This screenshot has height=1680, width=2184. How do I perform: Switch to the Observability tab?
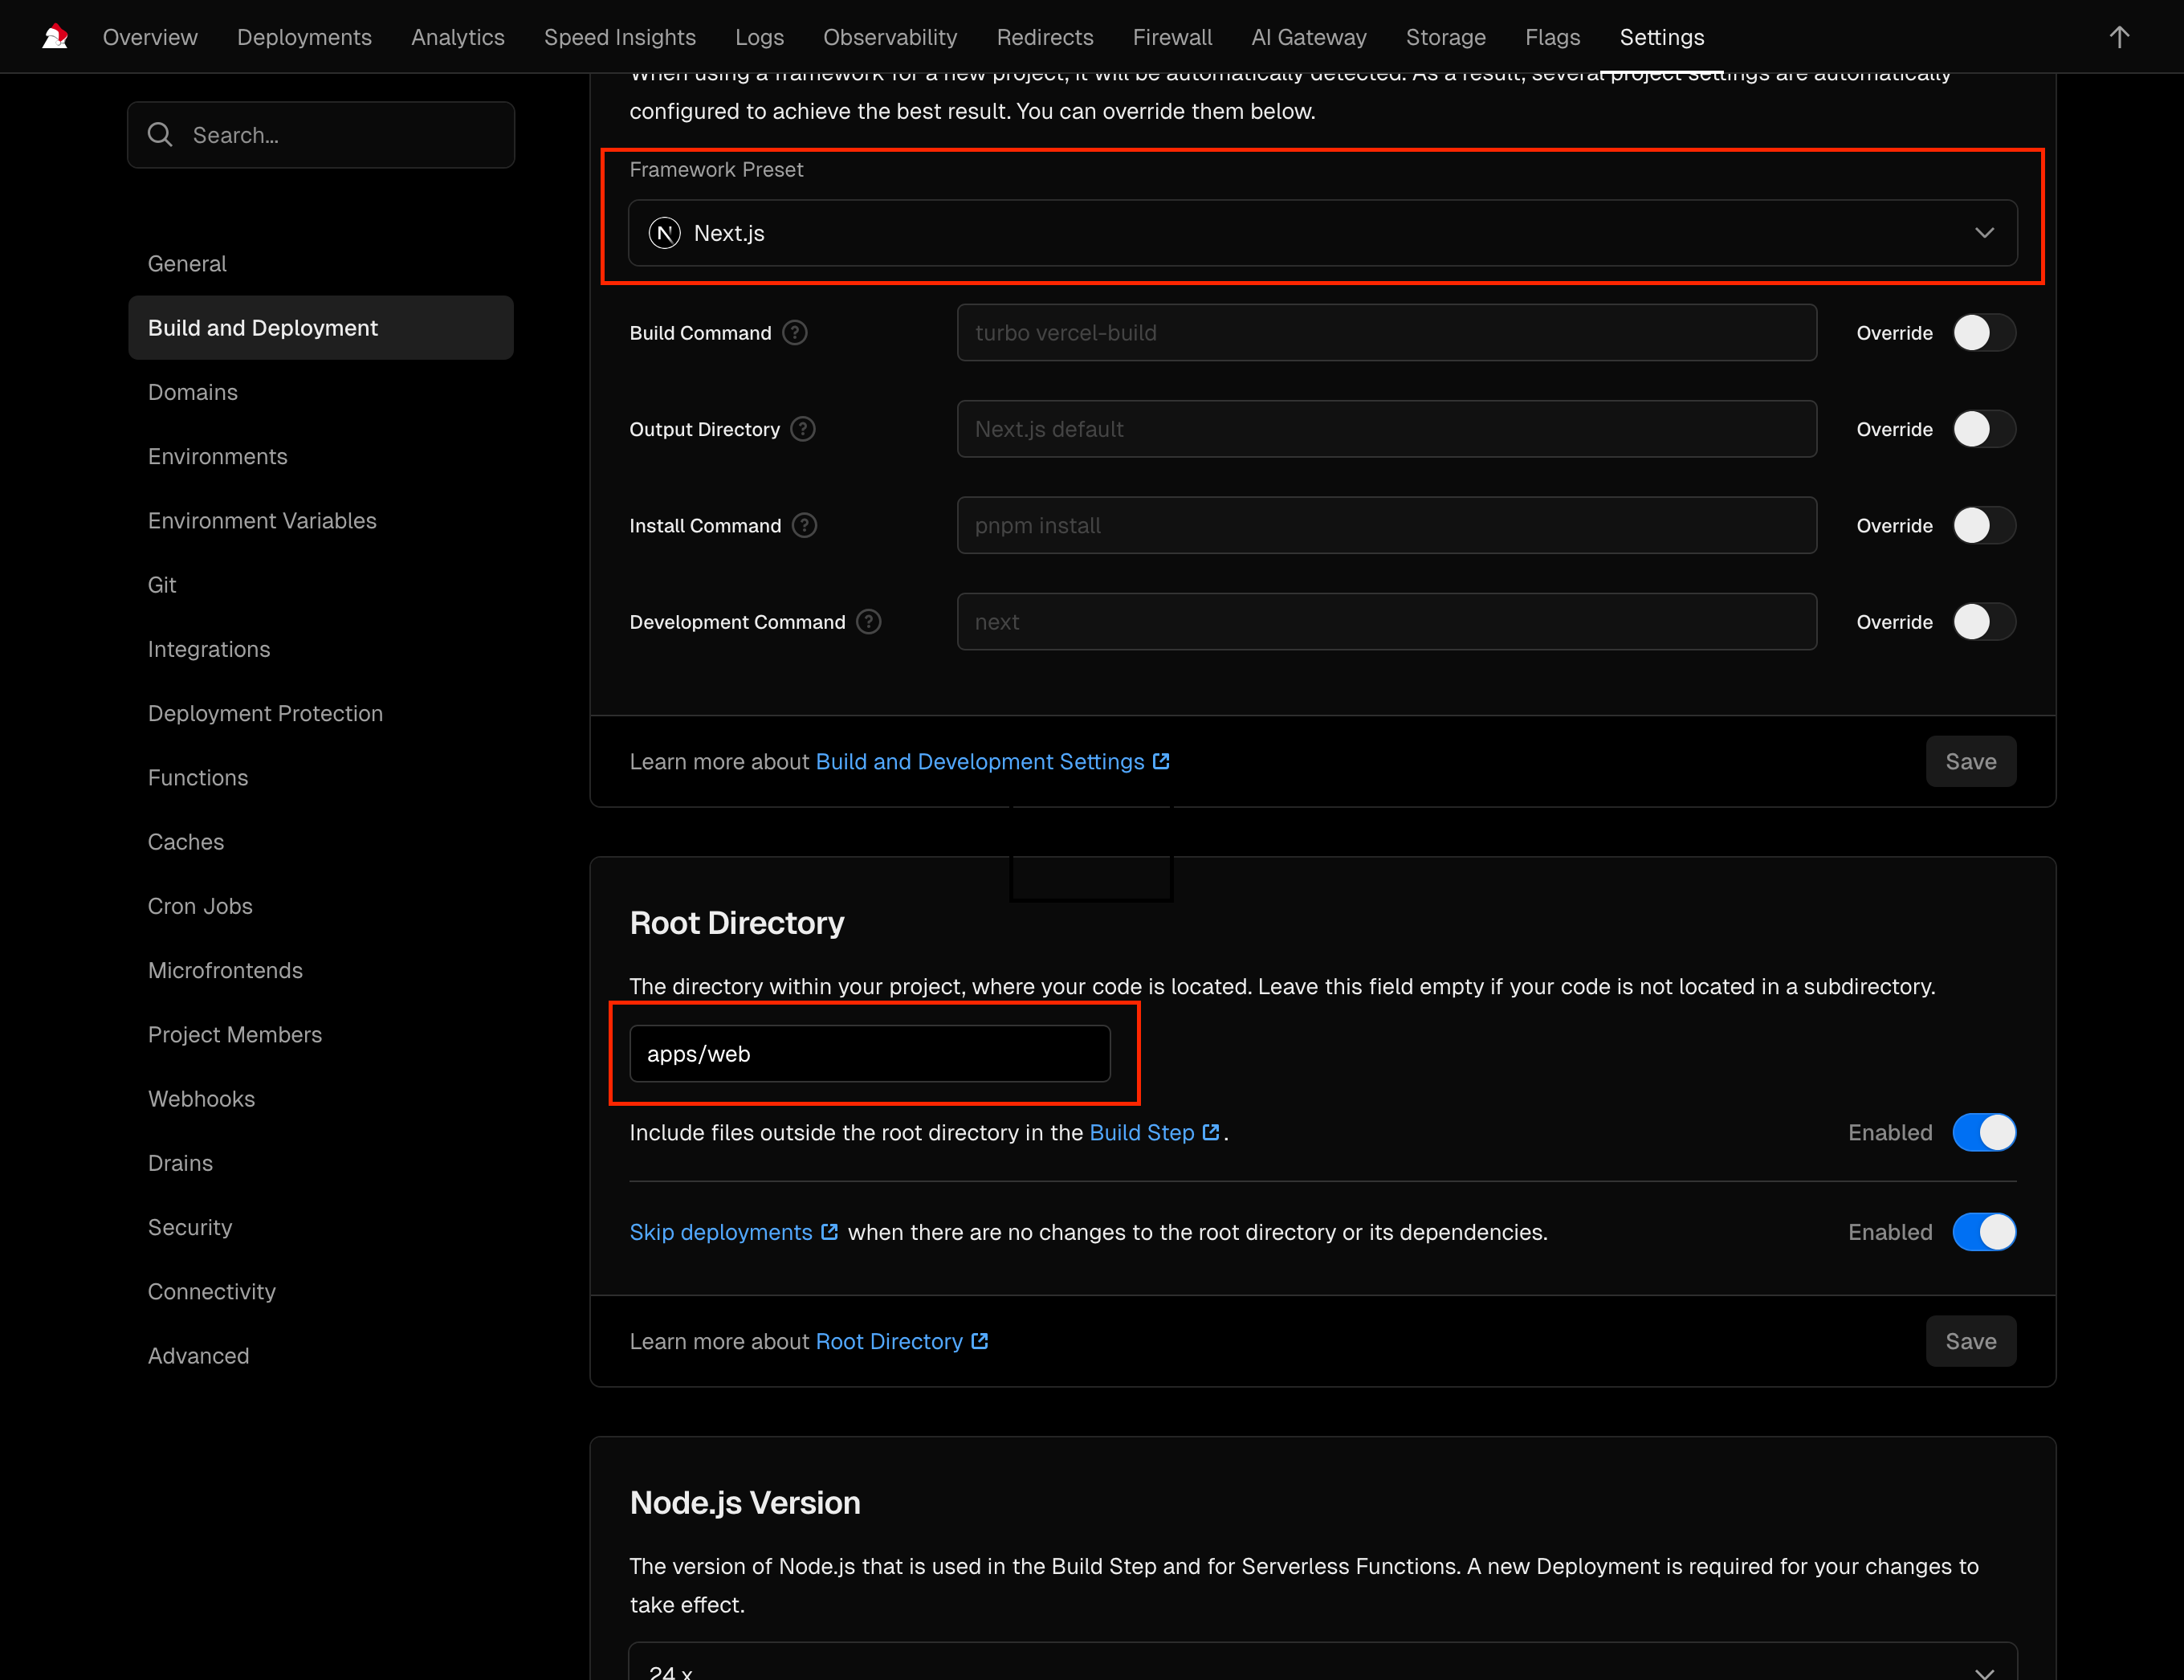pos(890,37)
